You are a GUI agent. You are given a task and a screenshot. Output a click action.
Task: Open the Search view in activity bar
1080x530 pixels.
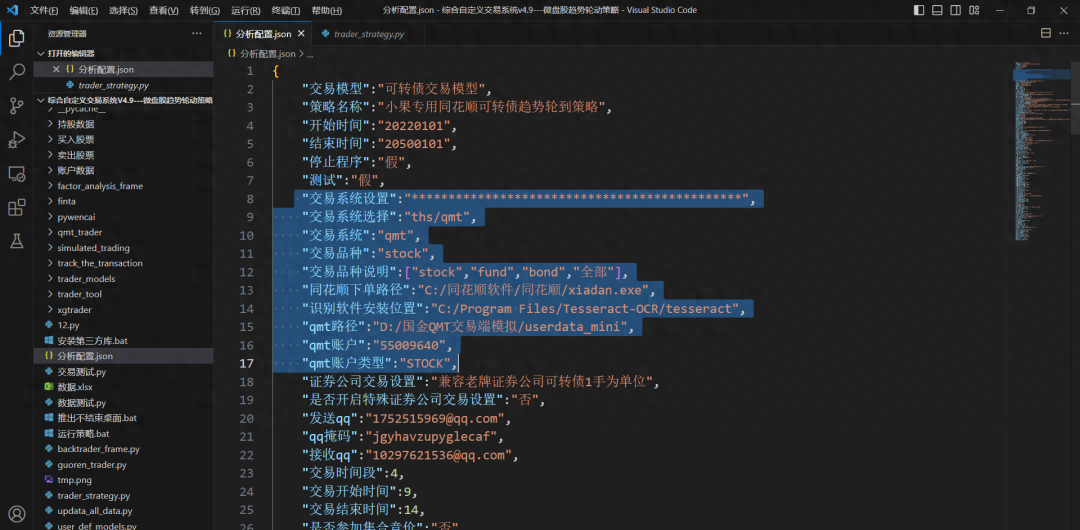pos(17,72)
